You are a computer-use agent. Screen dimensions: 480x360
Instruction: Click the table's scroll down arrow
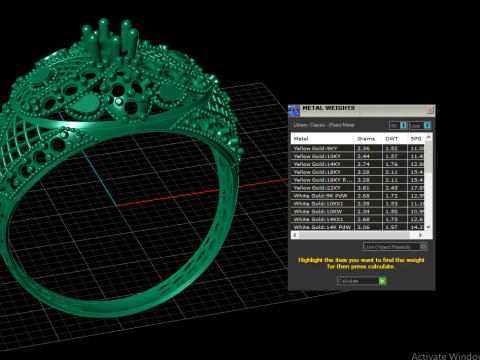(429, 227)
